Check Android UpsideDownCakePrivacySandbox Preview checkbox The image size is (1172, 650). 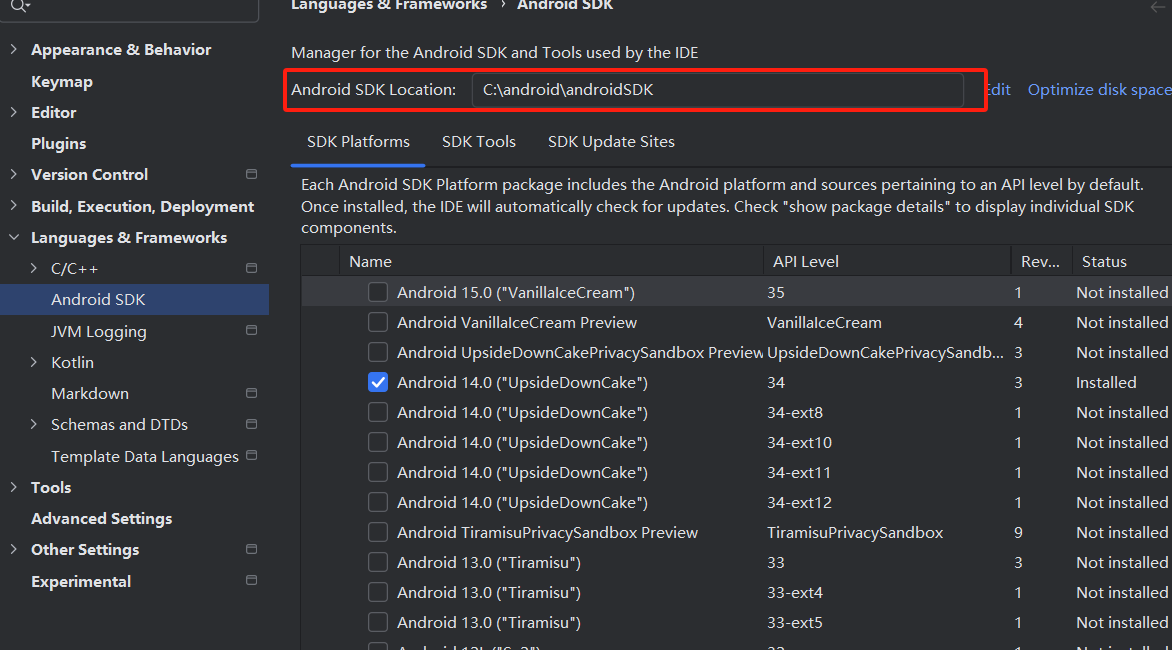point(378,352)
